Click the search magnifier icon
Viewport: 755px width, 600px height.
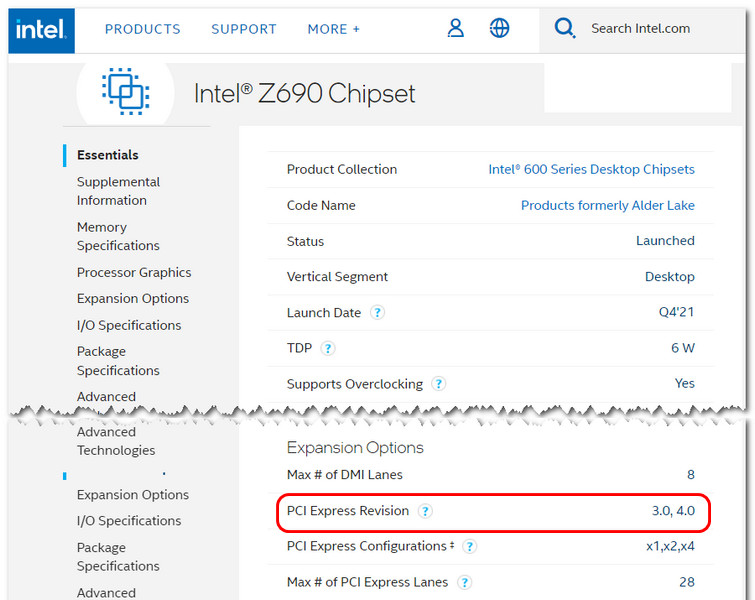point(564,28)
